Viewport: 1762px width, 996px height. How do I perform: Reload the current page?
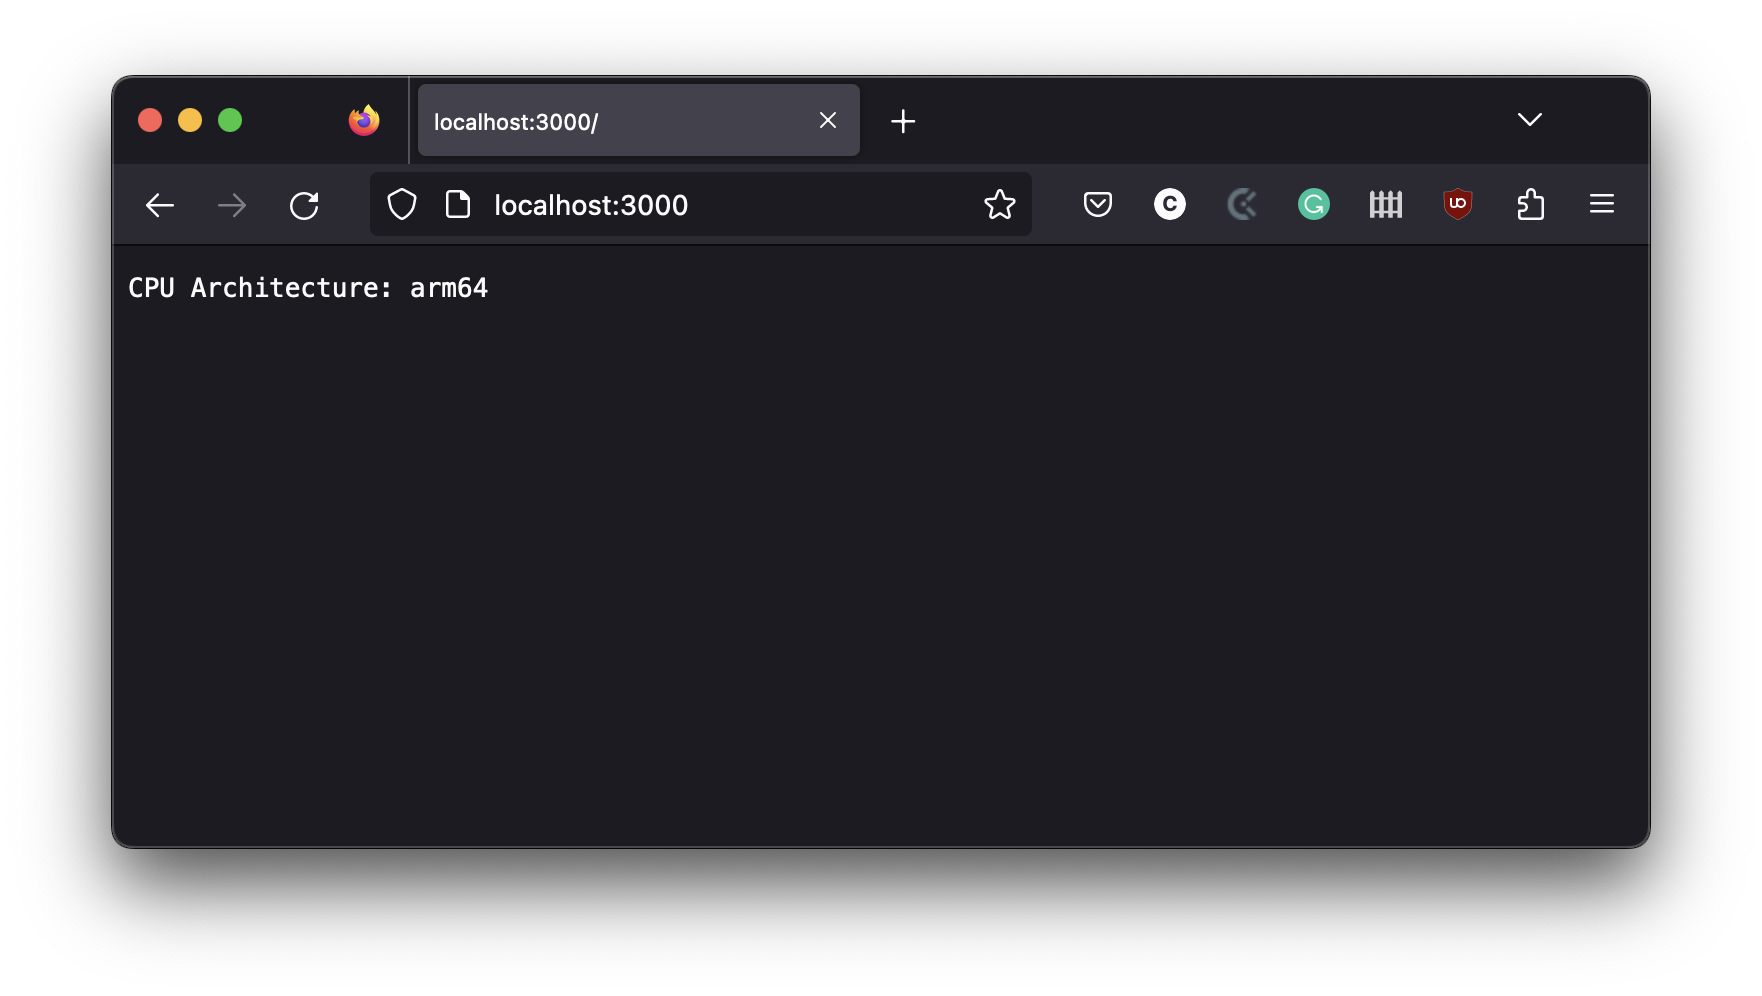pos(304,205)
